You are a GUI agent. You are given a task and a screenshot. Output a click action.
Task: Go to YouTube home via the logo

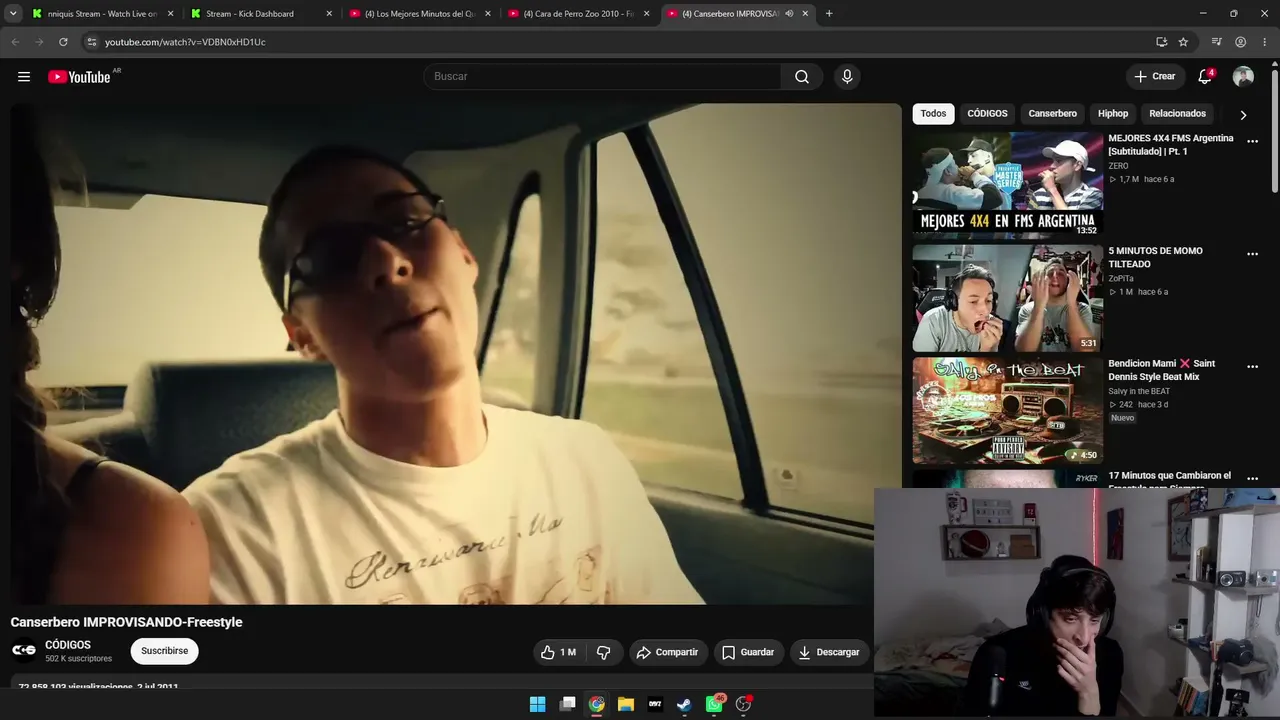click(x=79, y=77)
